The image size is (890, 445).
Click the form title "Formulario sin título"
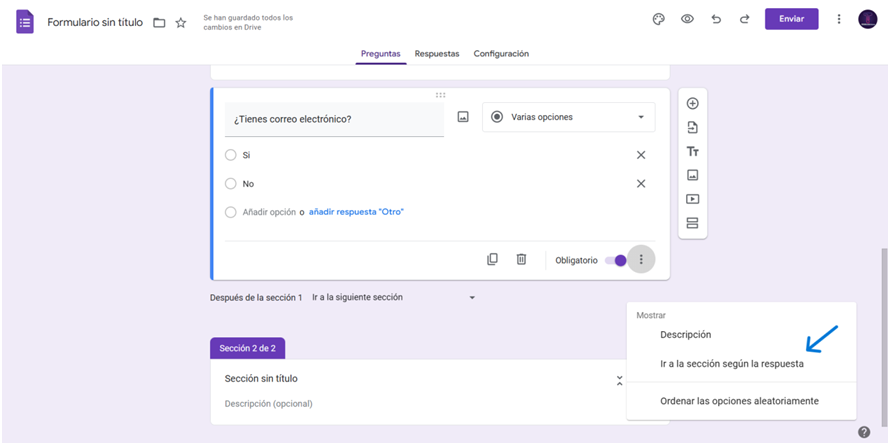tap(95, 23)
